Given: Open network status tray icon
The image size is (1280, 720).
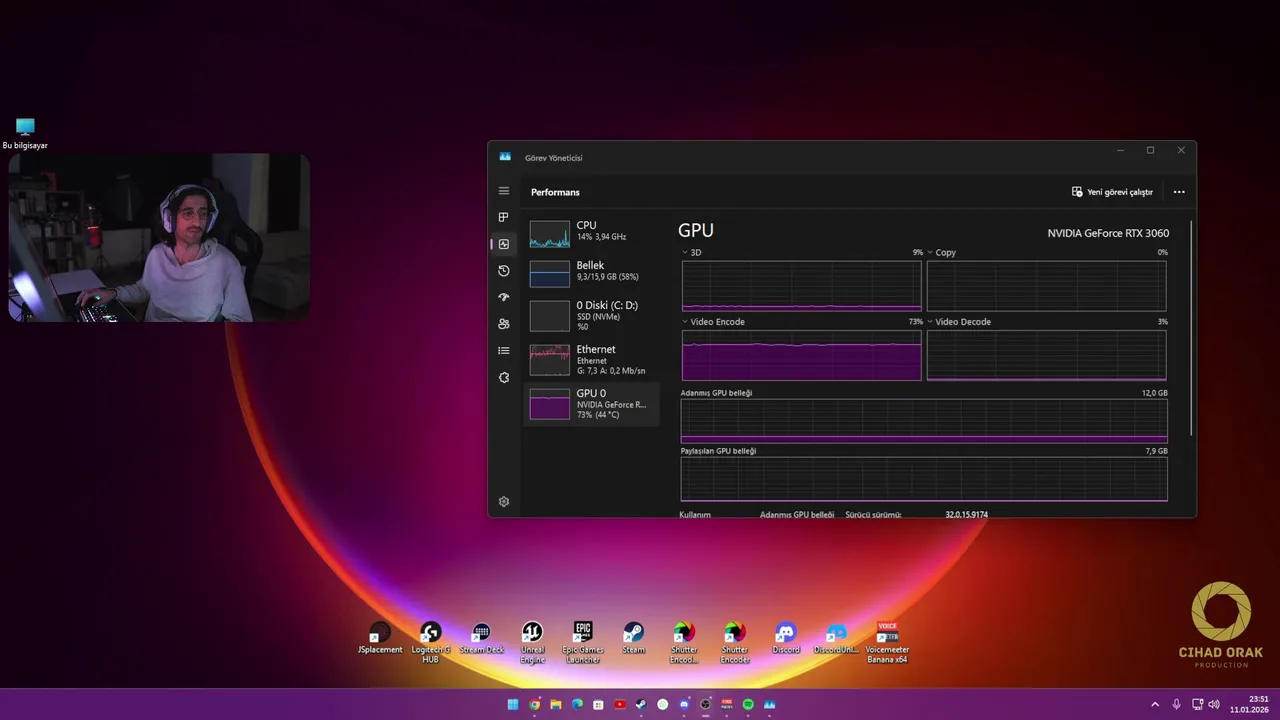Looking at the screenshot, I should tap(1198, 704).
